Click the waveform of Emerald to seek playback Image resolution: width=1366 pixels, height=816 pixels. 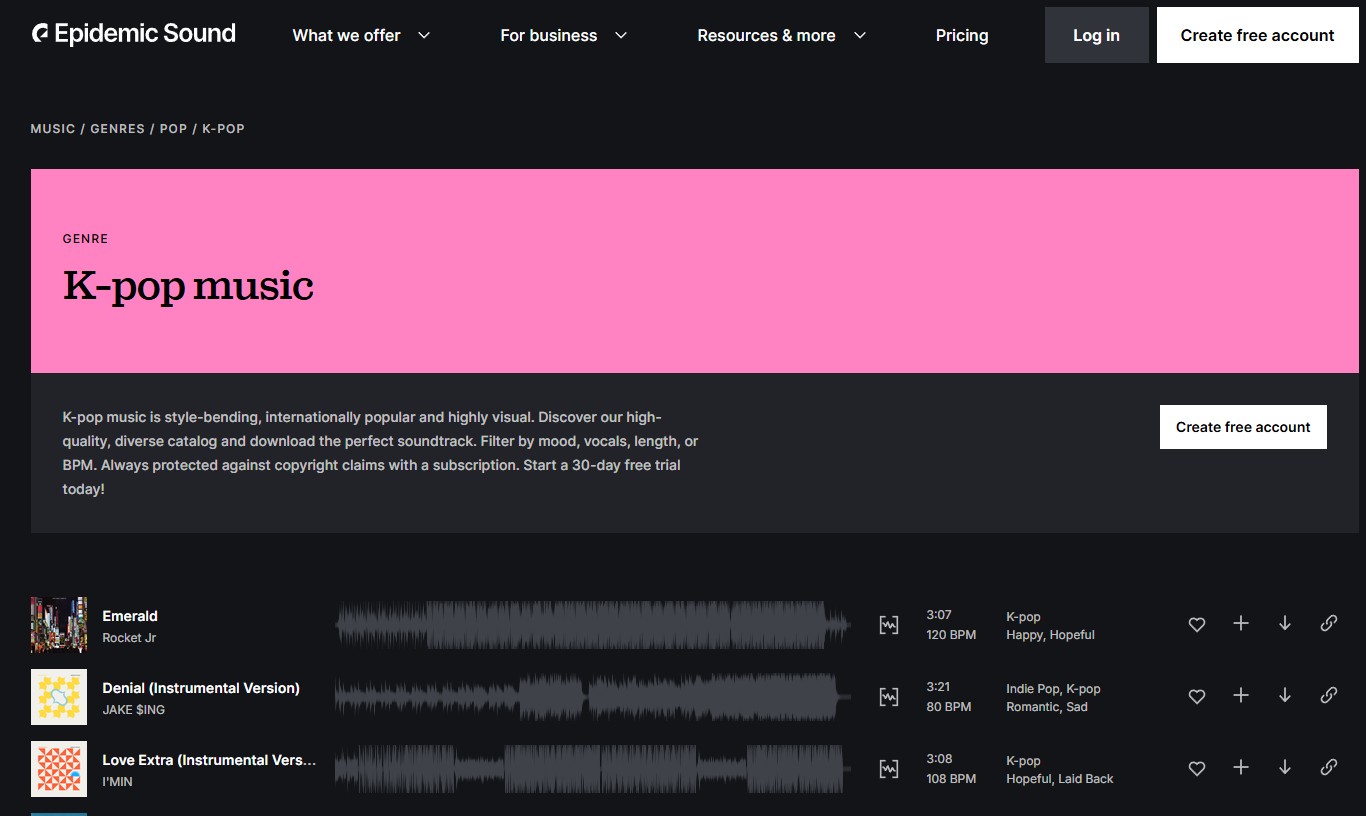click(x=592, y=624)
